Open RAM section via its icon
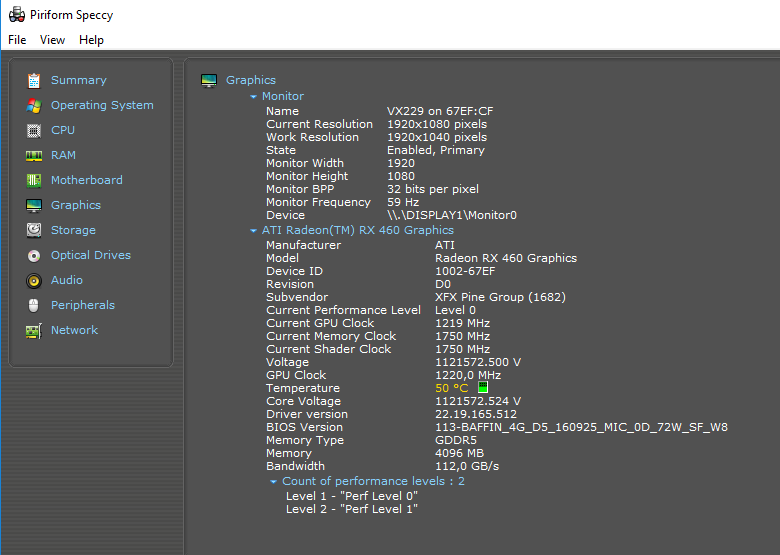This screenshot has height=555, width=780. pyautogui.click(x=34, y=155)
